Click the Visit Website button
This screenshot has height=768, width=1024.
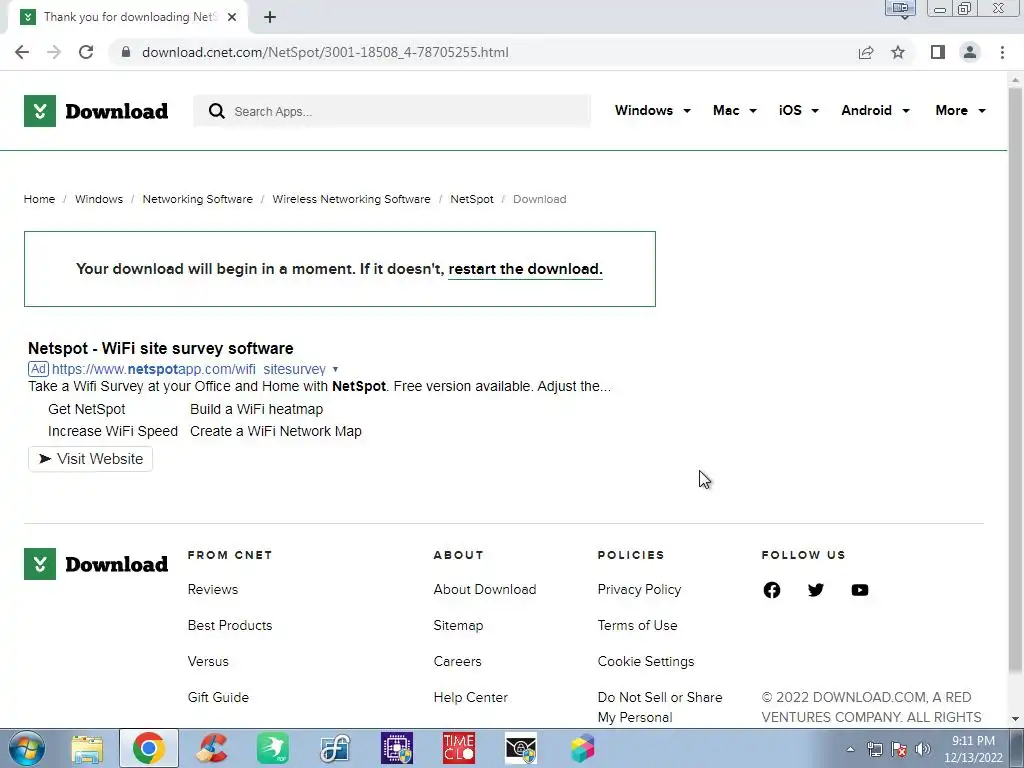point(90,459)
